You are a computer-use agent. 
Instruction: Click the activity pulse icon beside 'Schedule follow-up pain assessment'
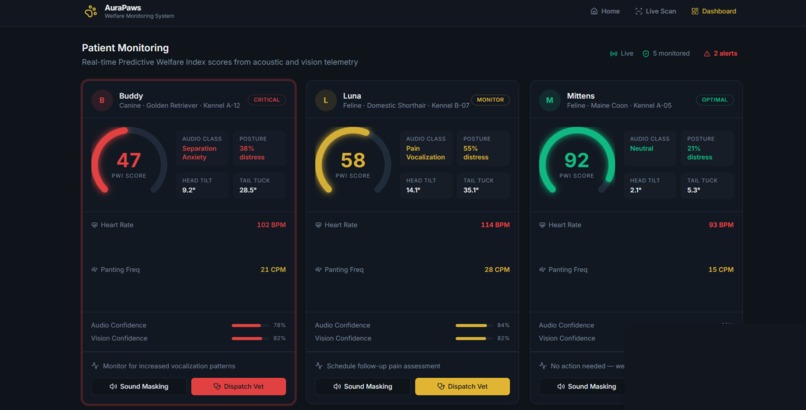(319, 366)
